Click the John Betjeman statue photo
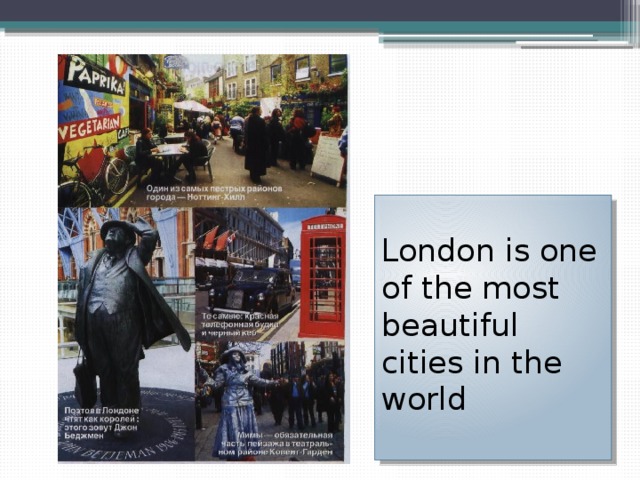Screen dimensions: 640x480 click(126, 334)
